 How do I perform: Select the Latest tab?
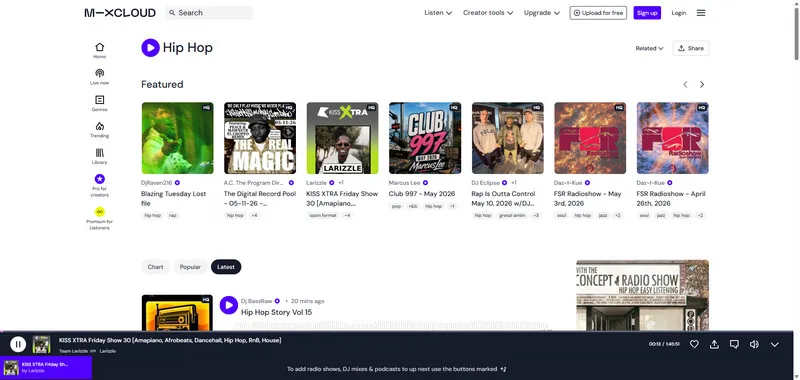pyautogui.click(x=226, y=267)
